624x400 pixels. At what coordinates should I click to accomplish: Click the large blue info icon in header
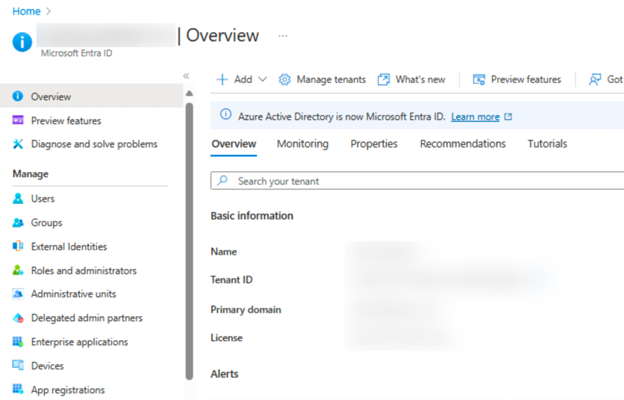click(22, 42)
